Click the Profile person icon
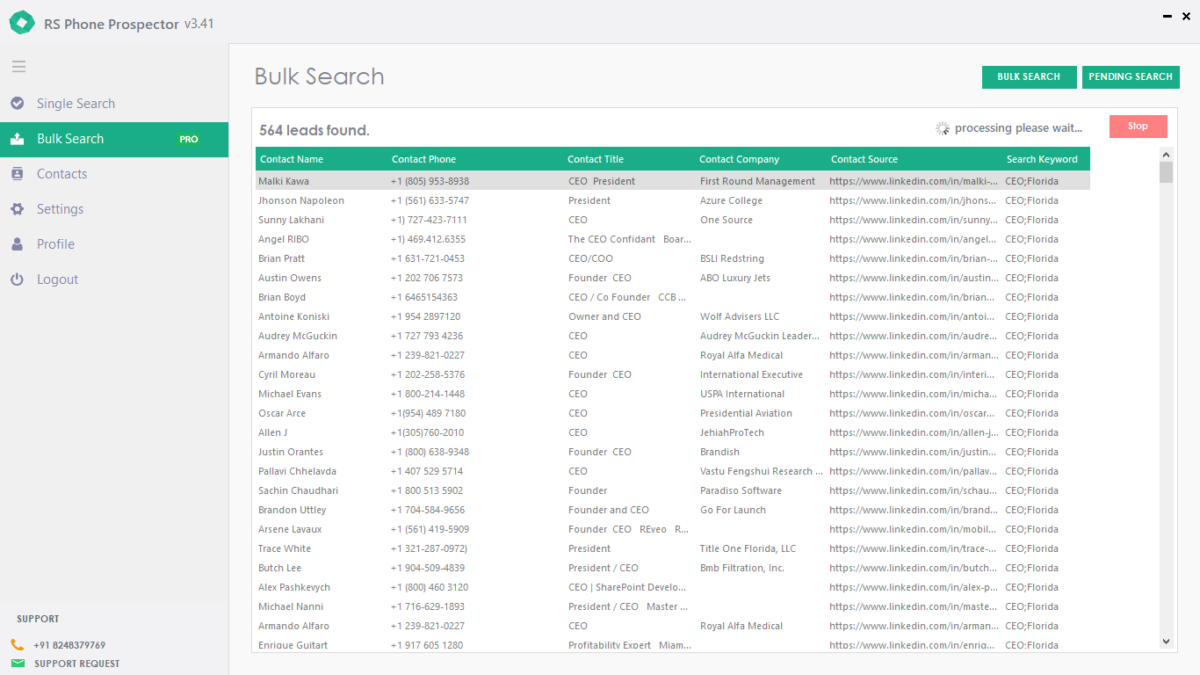 (17, 244)
